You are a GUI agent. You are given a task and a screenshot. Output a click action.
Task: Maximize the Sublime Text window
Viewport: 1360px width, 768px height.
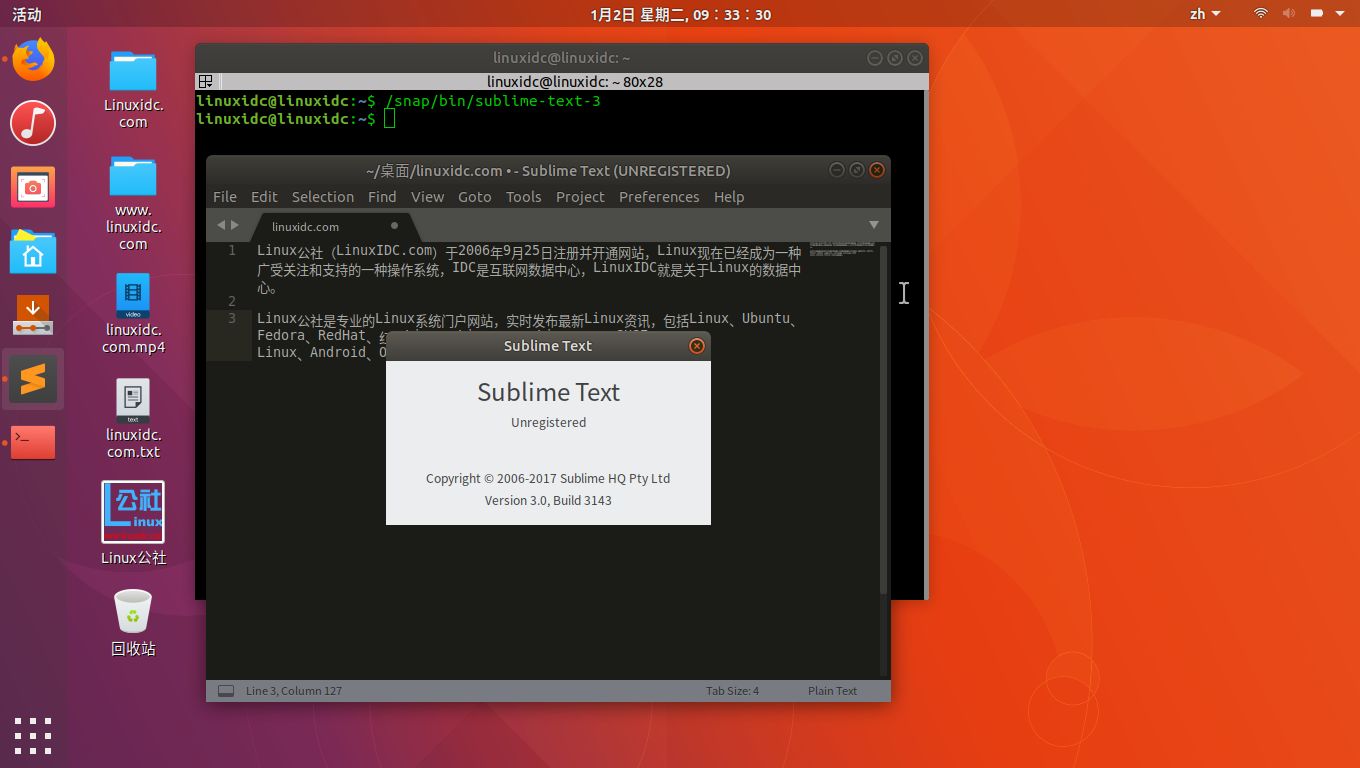[x=857, y=170]
